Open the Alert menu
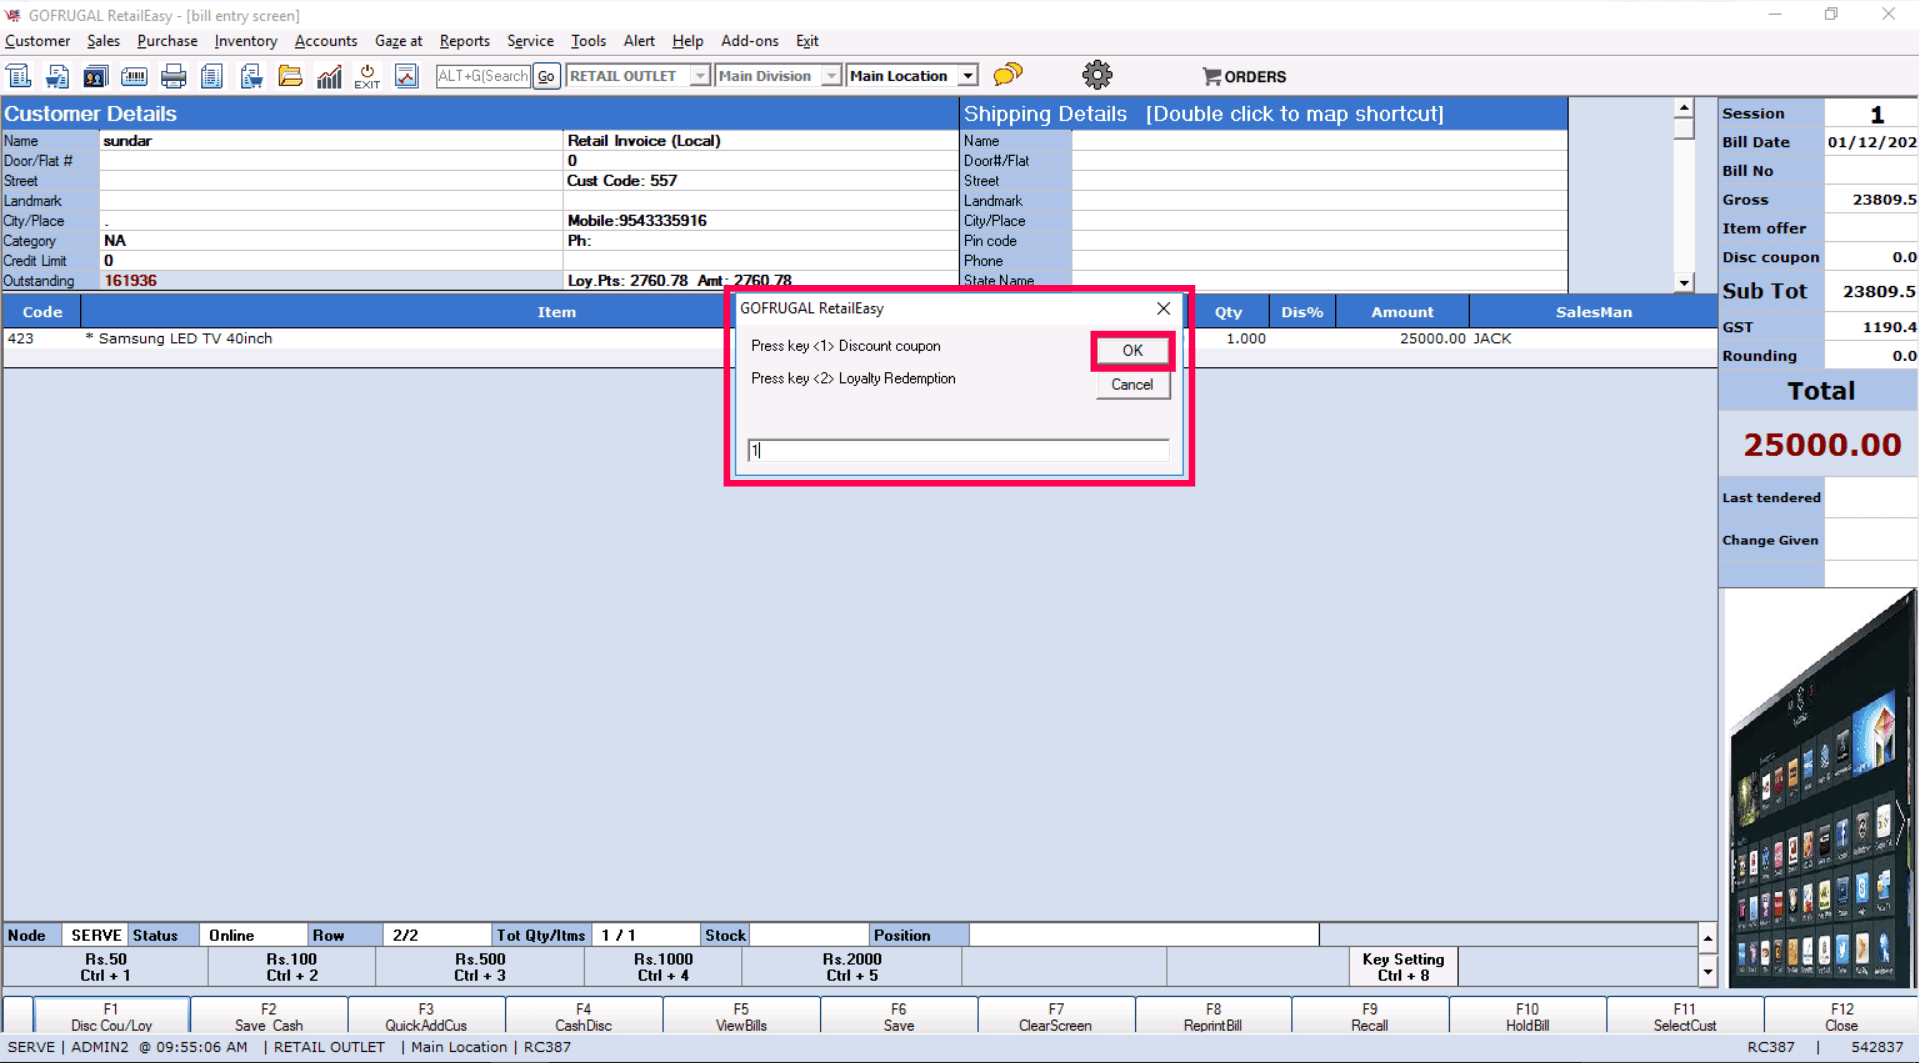Viewport: 1919px width, 1063px height. [639, 41]
